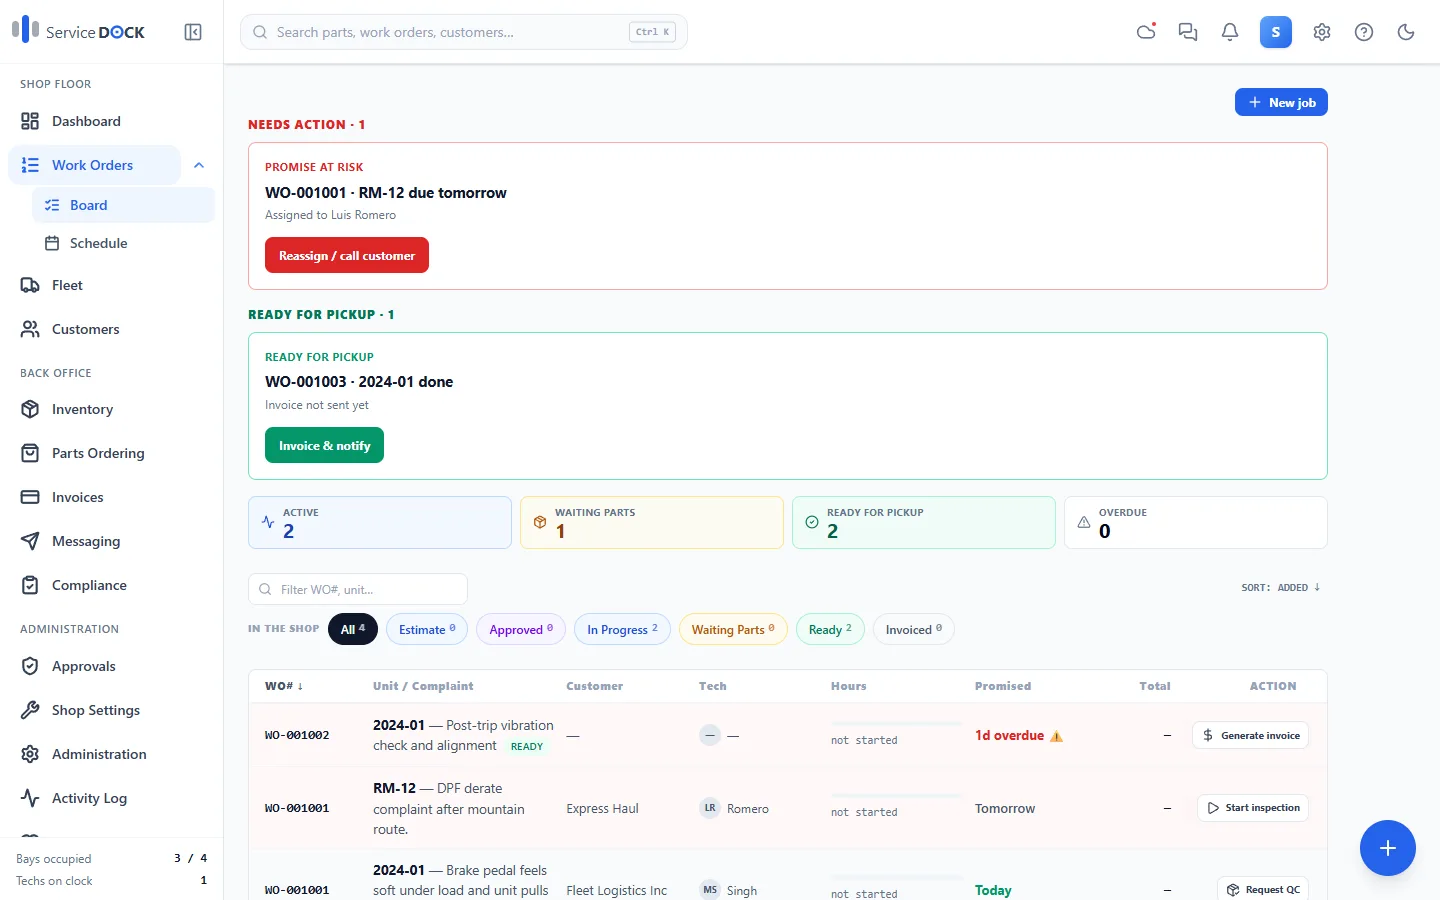Click the search parts and work orders field
This screenshot has height=900, width=1440.
click(463, 32)
